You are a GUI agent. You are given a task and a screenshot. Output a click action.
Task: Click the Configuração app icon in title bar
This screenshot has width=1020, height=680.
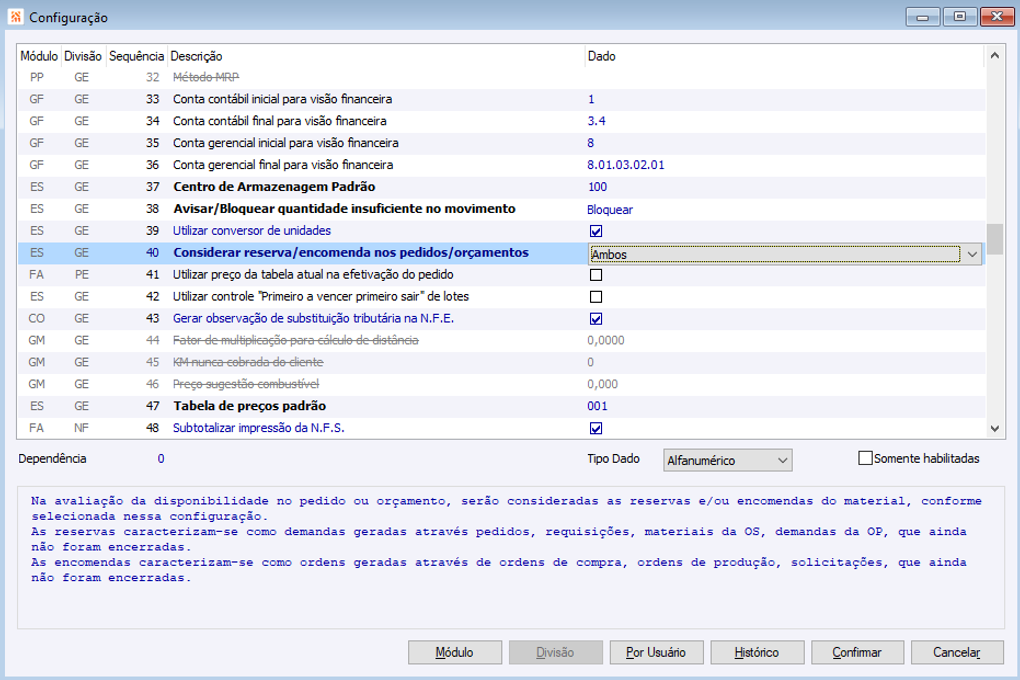[16, 17]
